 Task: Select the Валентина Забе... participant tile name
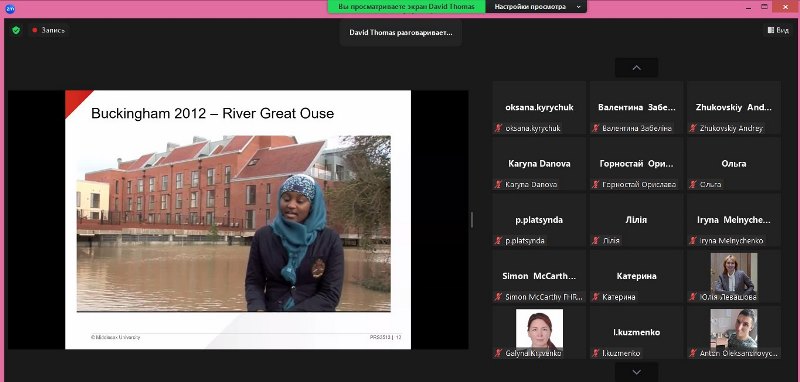pyautogui.click(x=637, y=108)
